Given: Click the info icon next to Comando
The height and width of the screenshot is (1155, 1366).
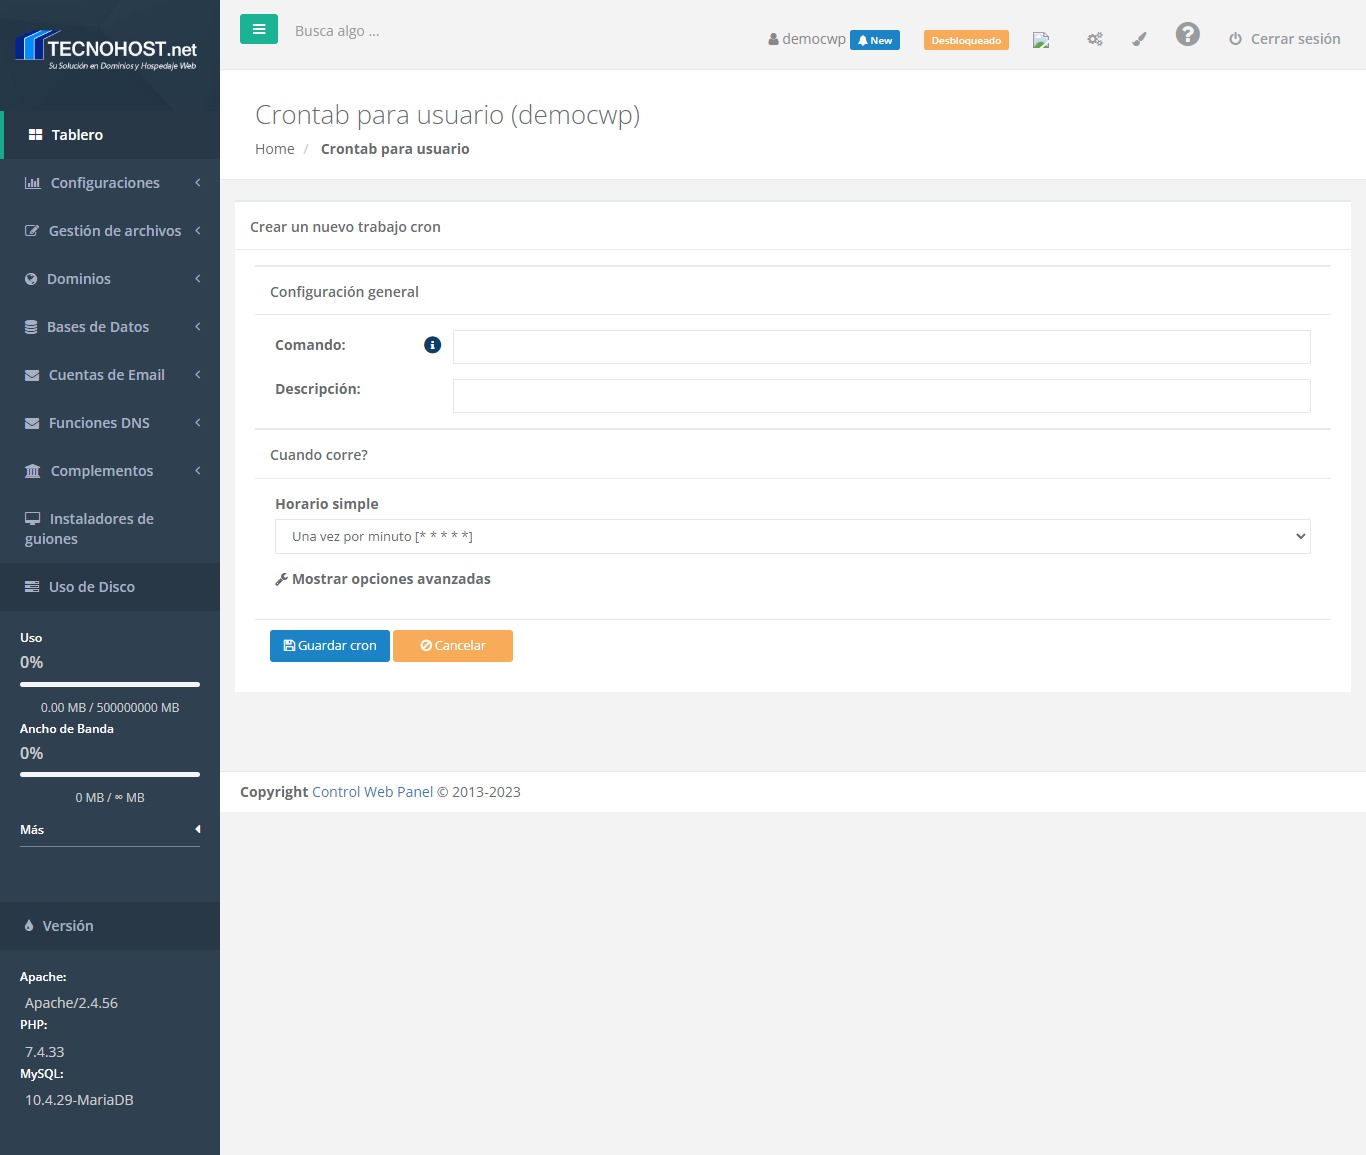Looking at the screenshot, I should (432, 345).
